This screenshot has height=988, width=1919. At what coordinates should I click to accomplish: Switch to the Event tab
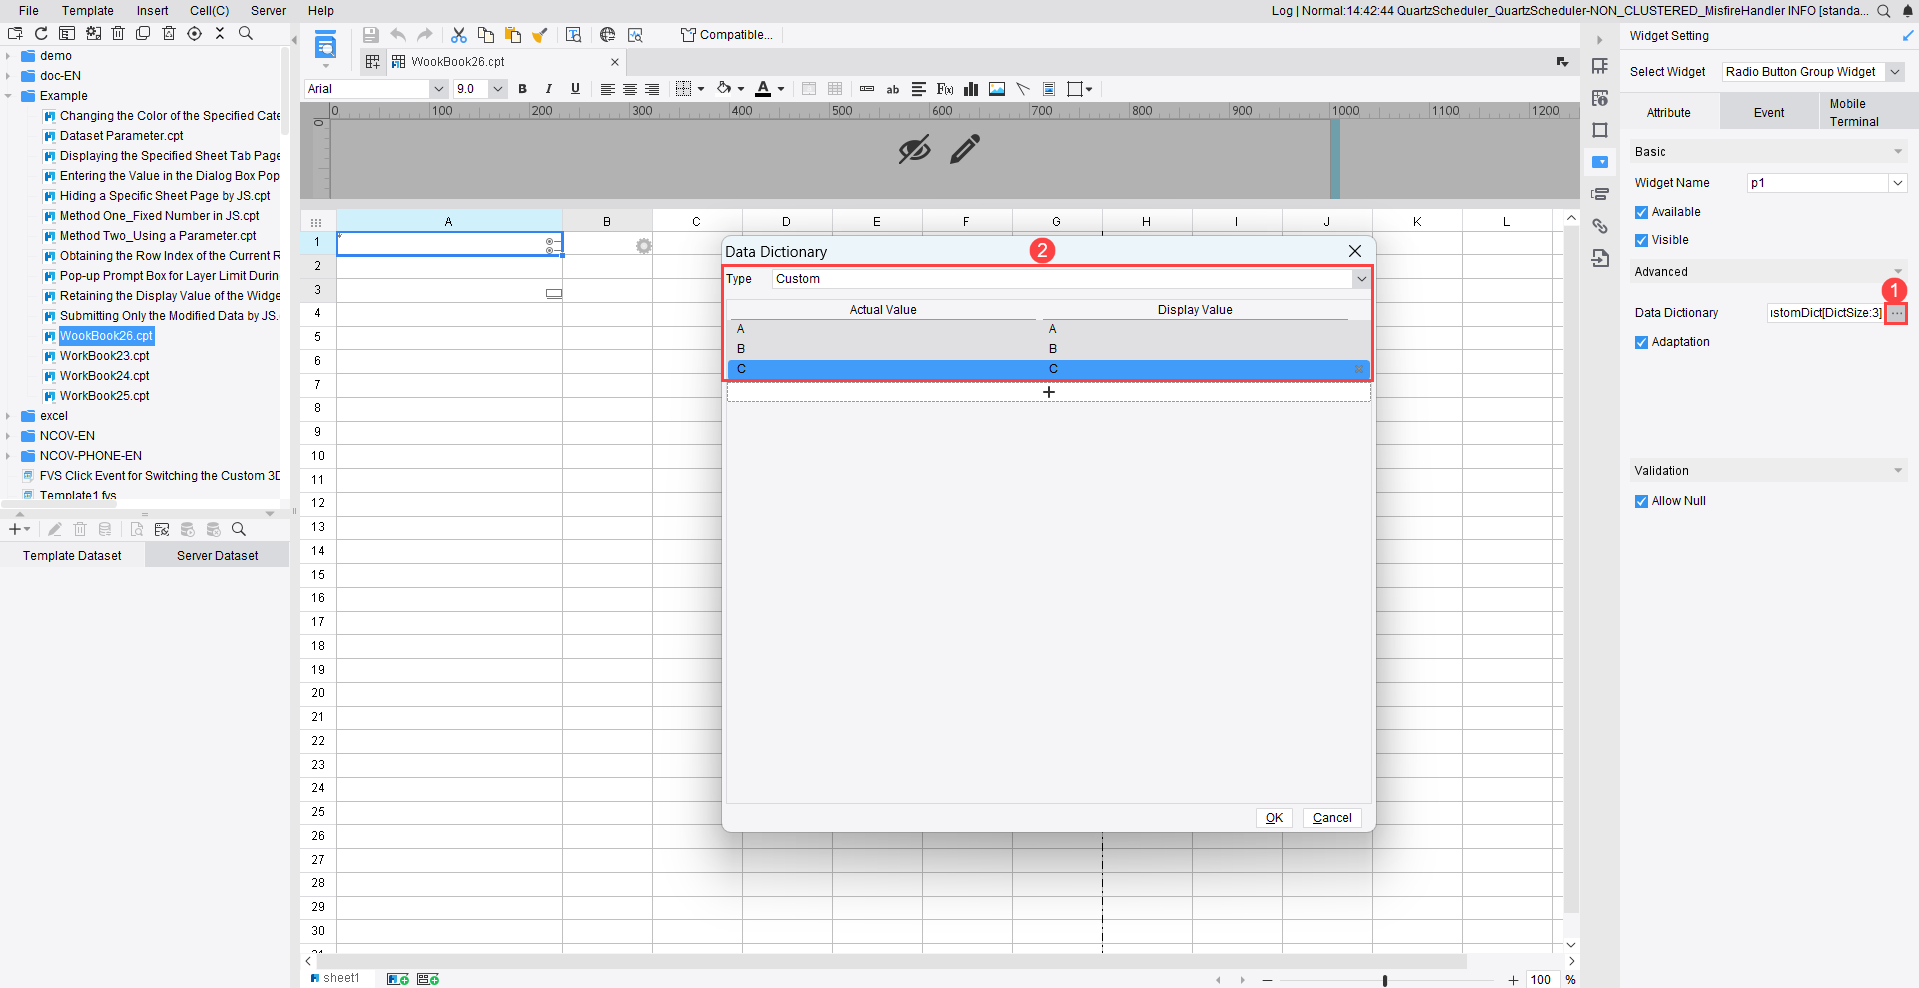[x=1768, y=111]
